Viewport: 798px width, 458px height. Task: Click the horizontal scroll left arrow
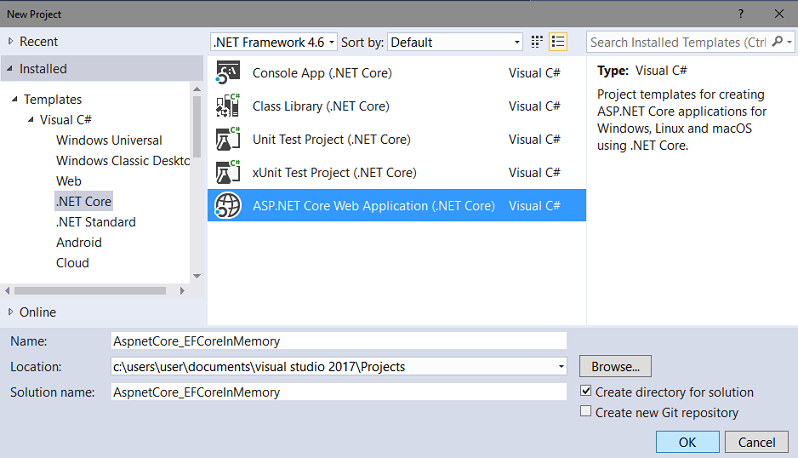coord(7,291)
